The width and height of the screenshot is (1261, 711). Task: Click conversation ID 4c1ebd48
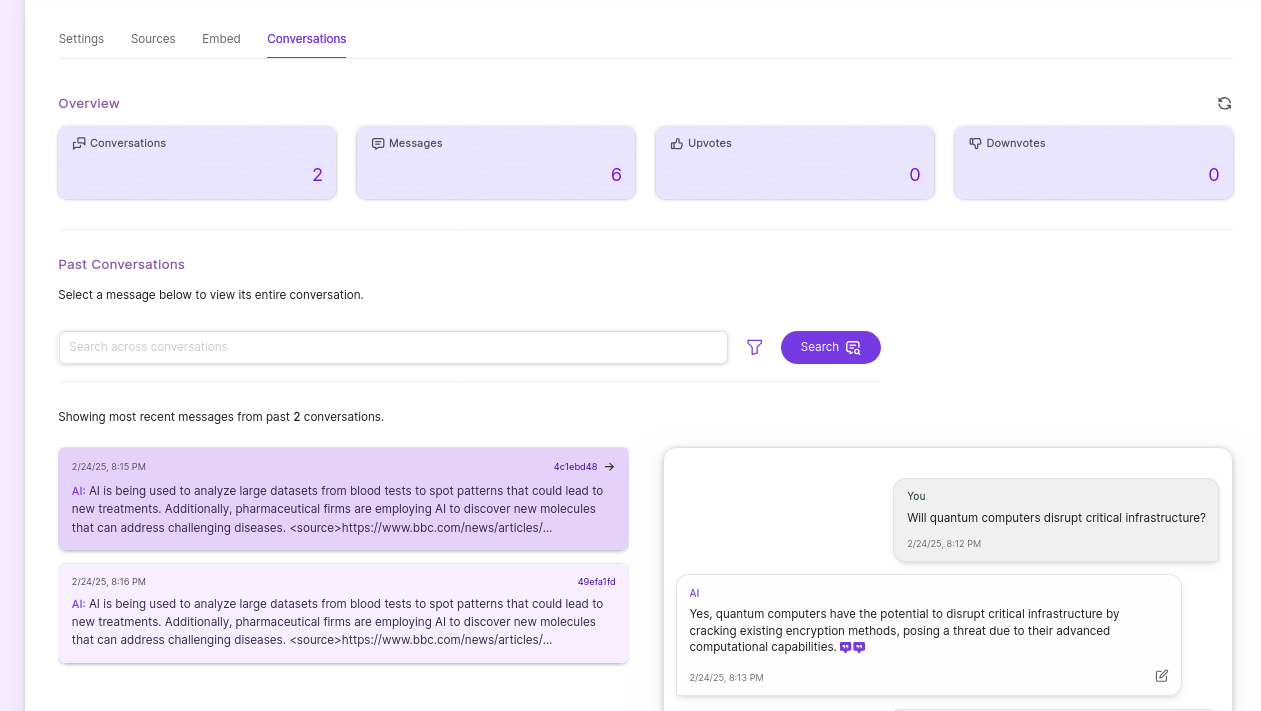point(575,467)
